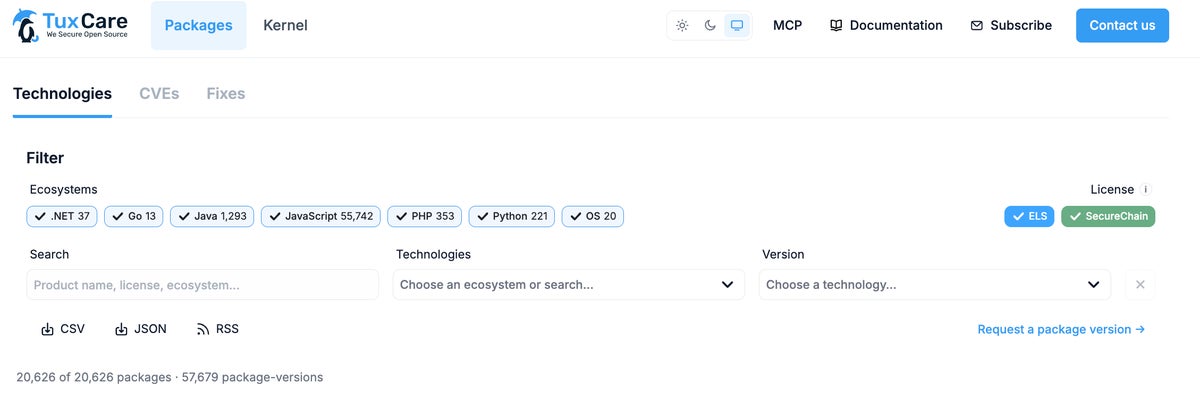Toggle the .NET 37 ecosystem filter
Screen dimensions: 1200x400
pyautogui.click(x=62, y=216)
